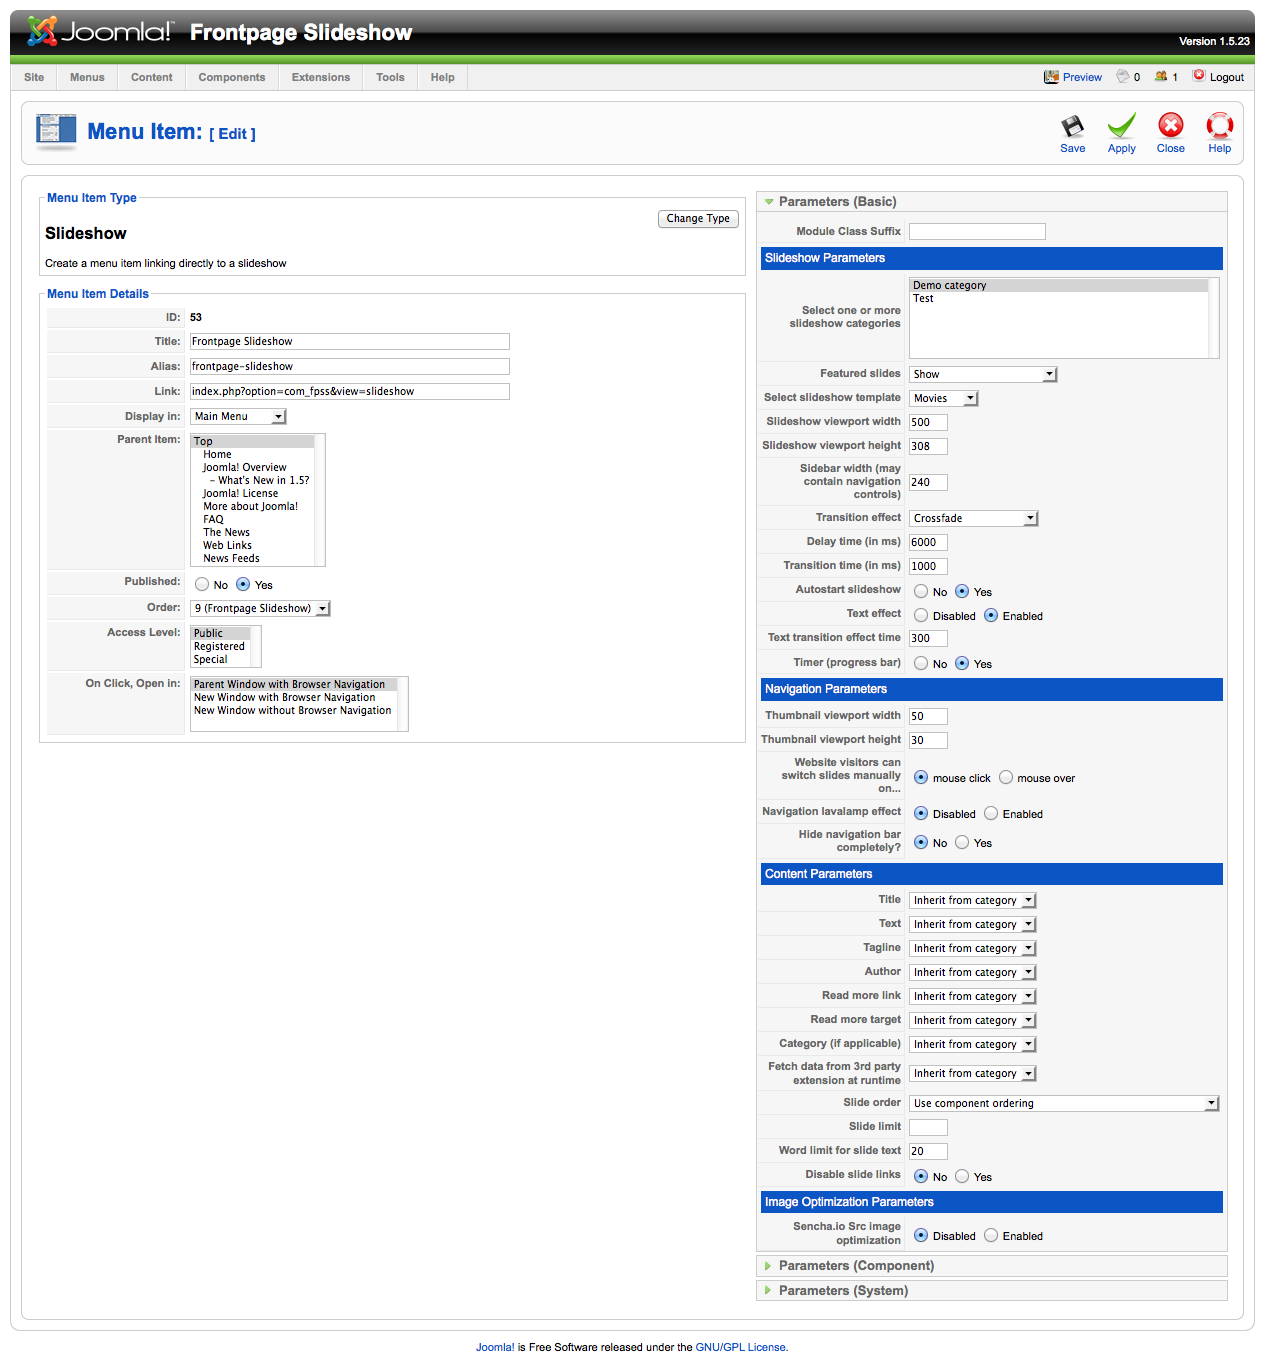Follow the GNU/GPL License link
This screenshot has width=1265, height=1364.
point(740,1348)
